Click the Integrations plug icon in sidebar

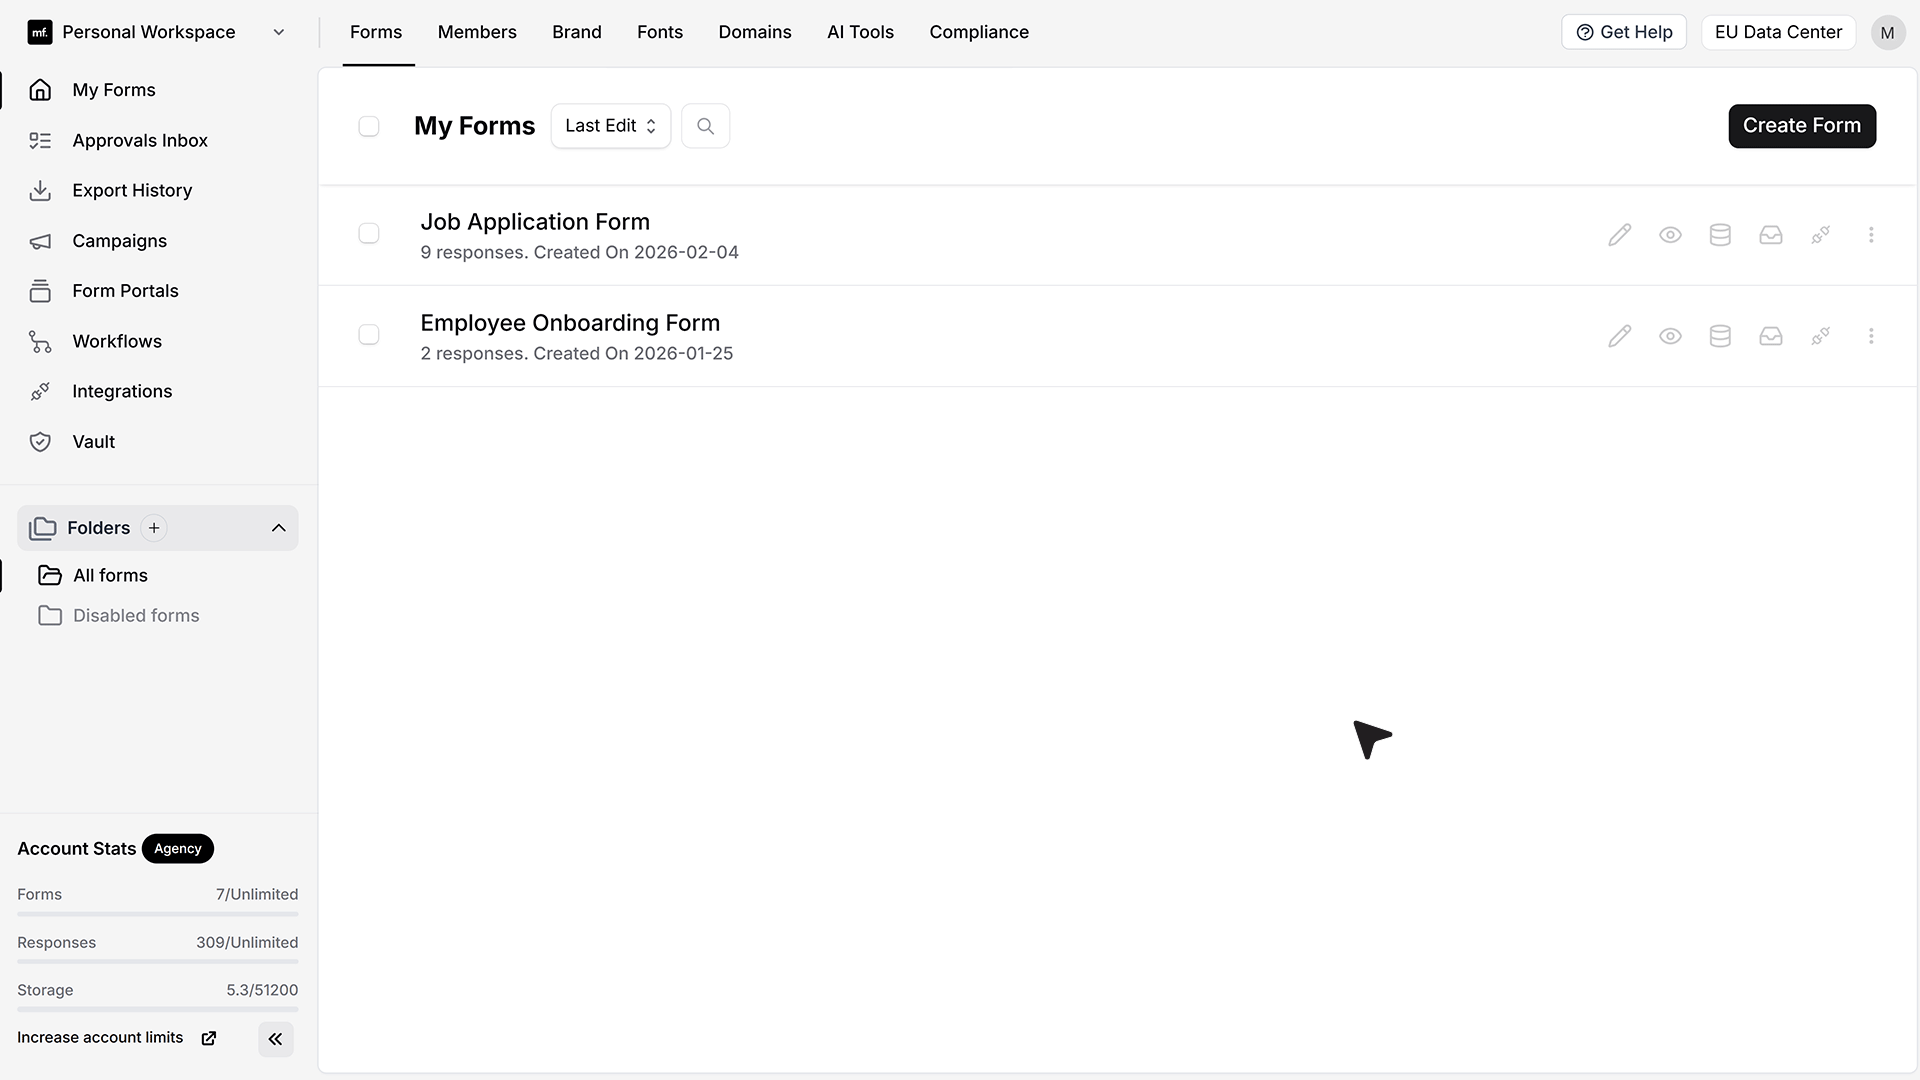tap(40, 391)
